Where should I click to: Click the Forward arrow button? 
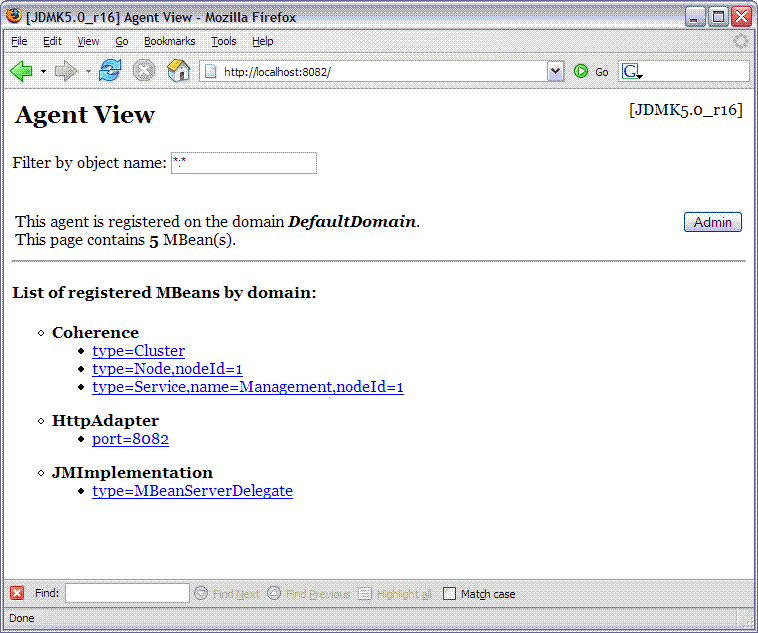point(65,72)
